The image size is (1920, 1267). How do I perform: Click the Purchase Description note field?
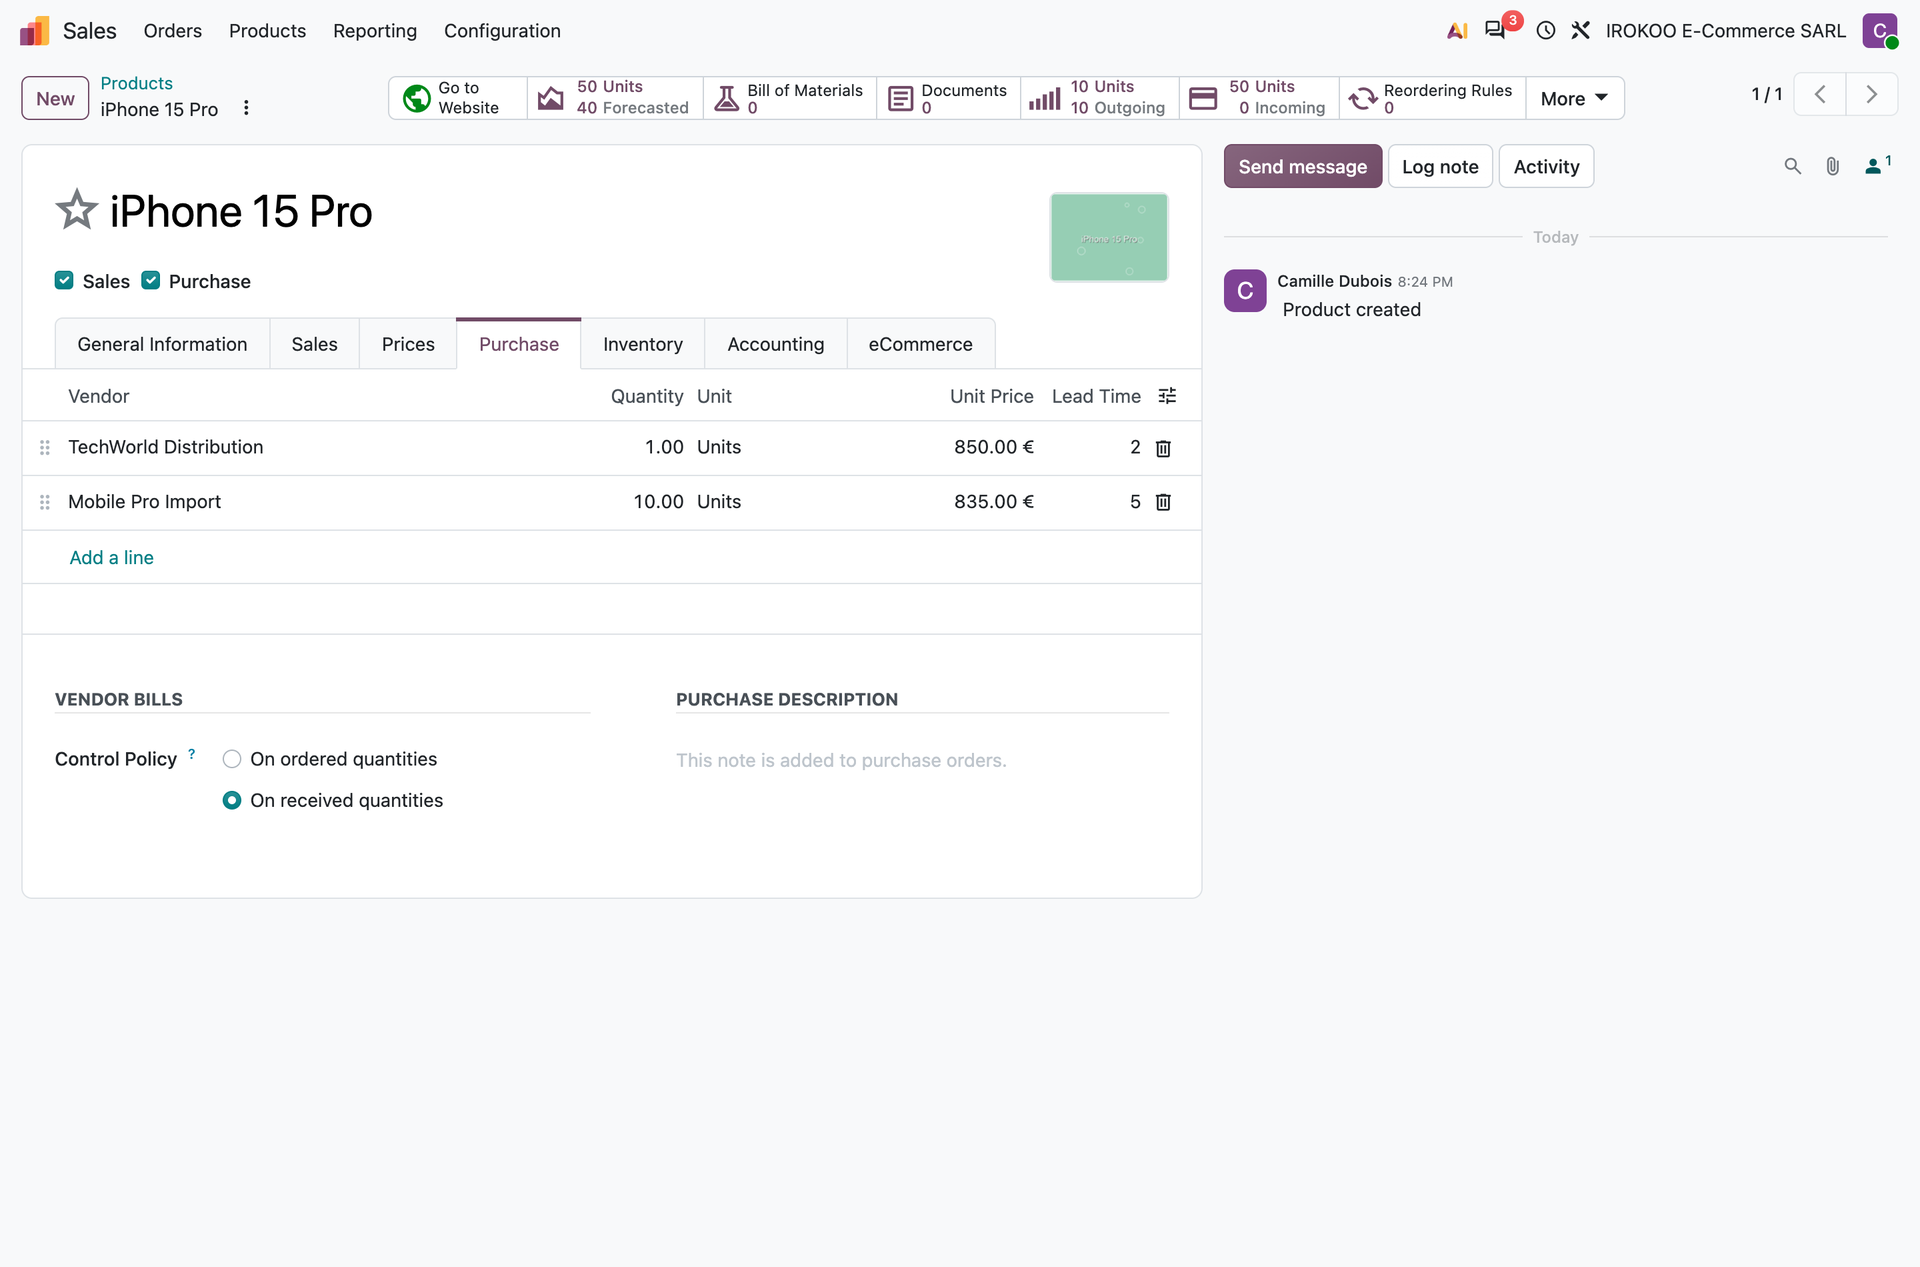coord(922,761)
